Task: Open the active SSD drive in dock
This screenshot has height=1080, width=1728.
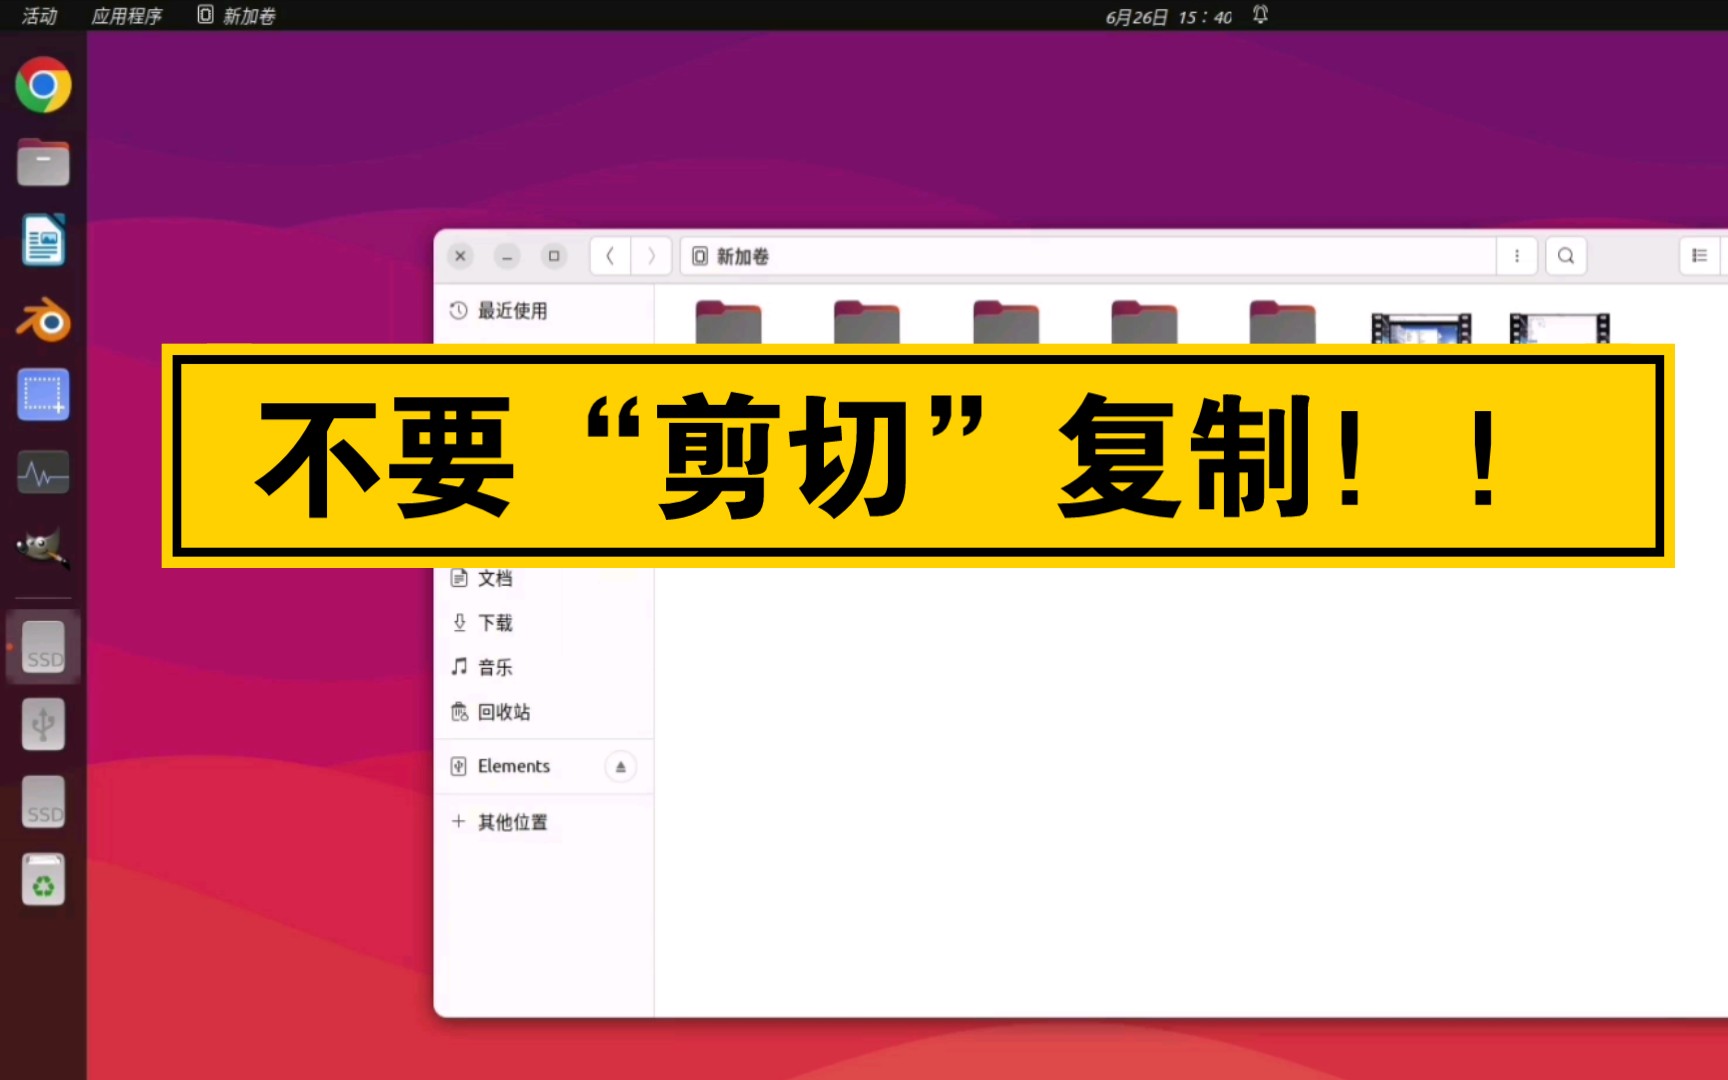Action: pyautogui.click(x=44, y=646)
